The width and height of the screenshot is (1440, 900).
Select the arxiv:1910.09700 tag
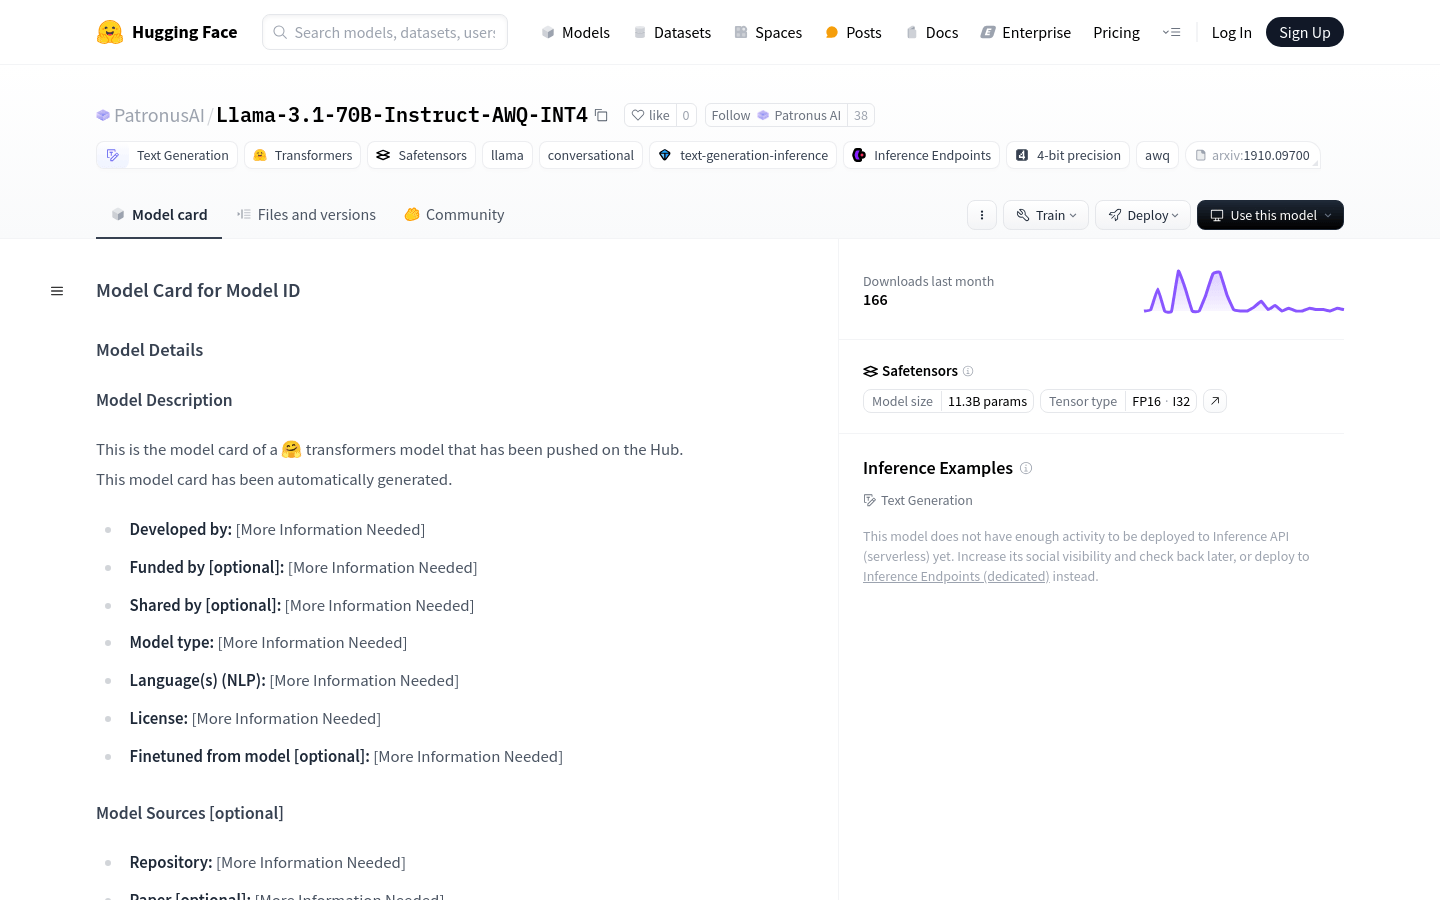click(1253, 155)
